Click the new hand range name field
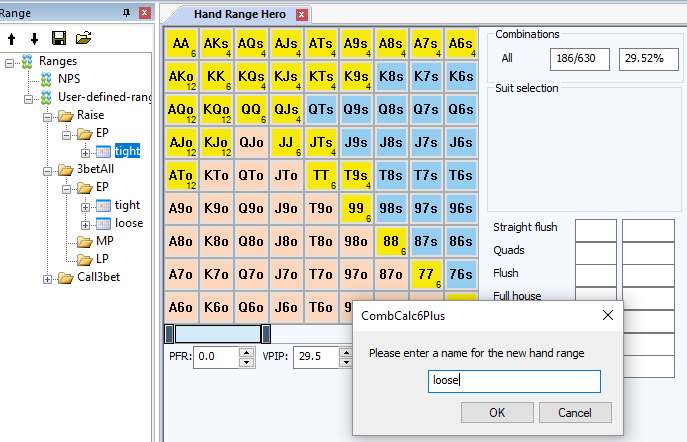The image size is (687, 442). [x=514, y=381]
